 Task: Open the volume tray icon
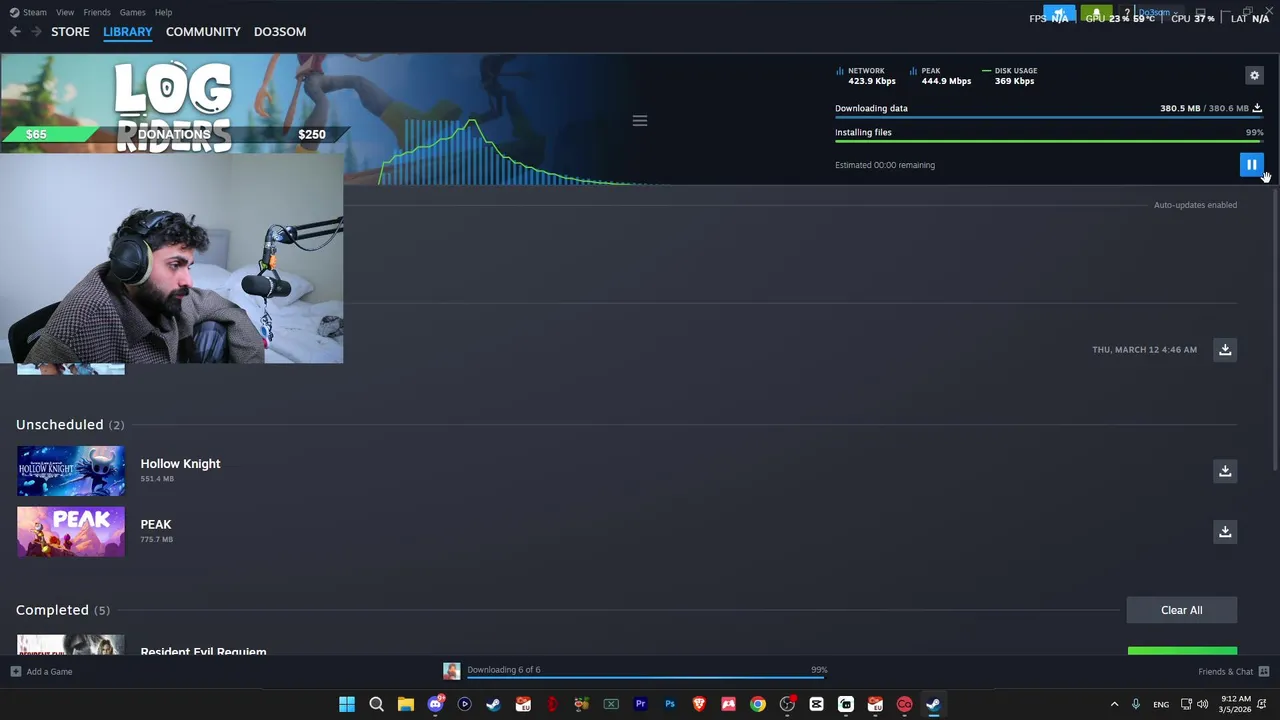click(x=1203, y=704)
